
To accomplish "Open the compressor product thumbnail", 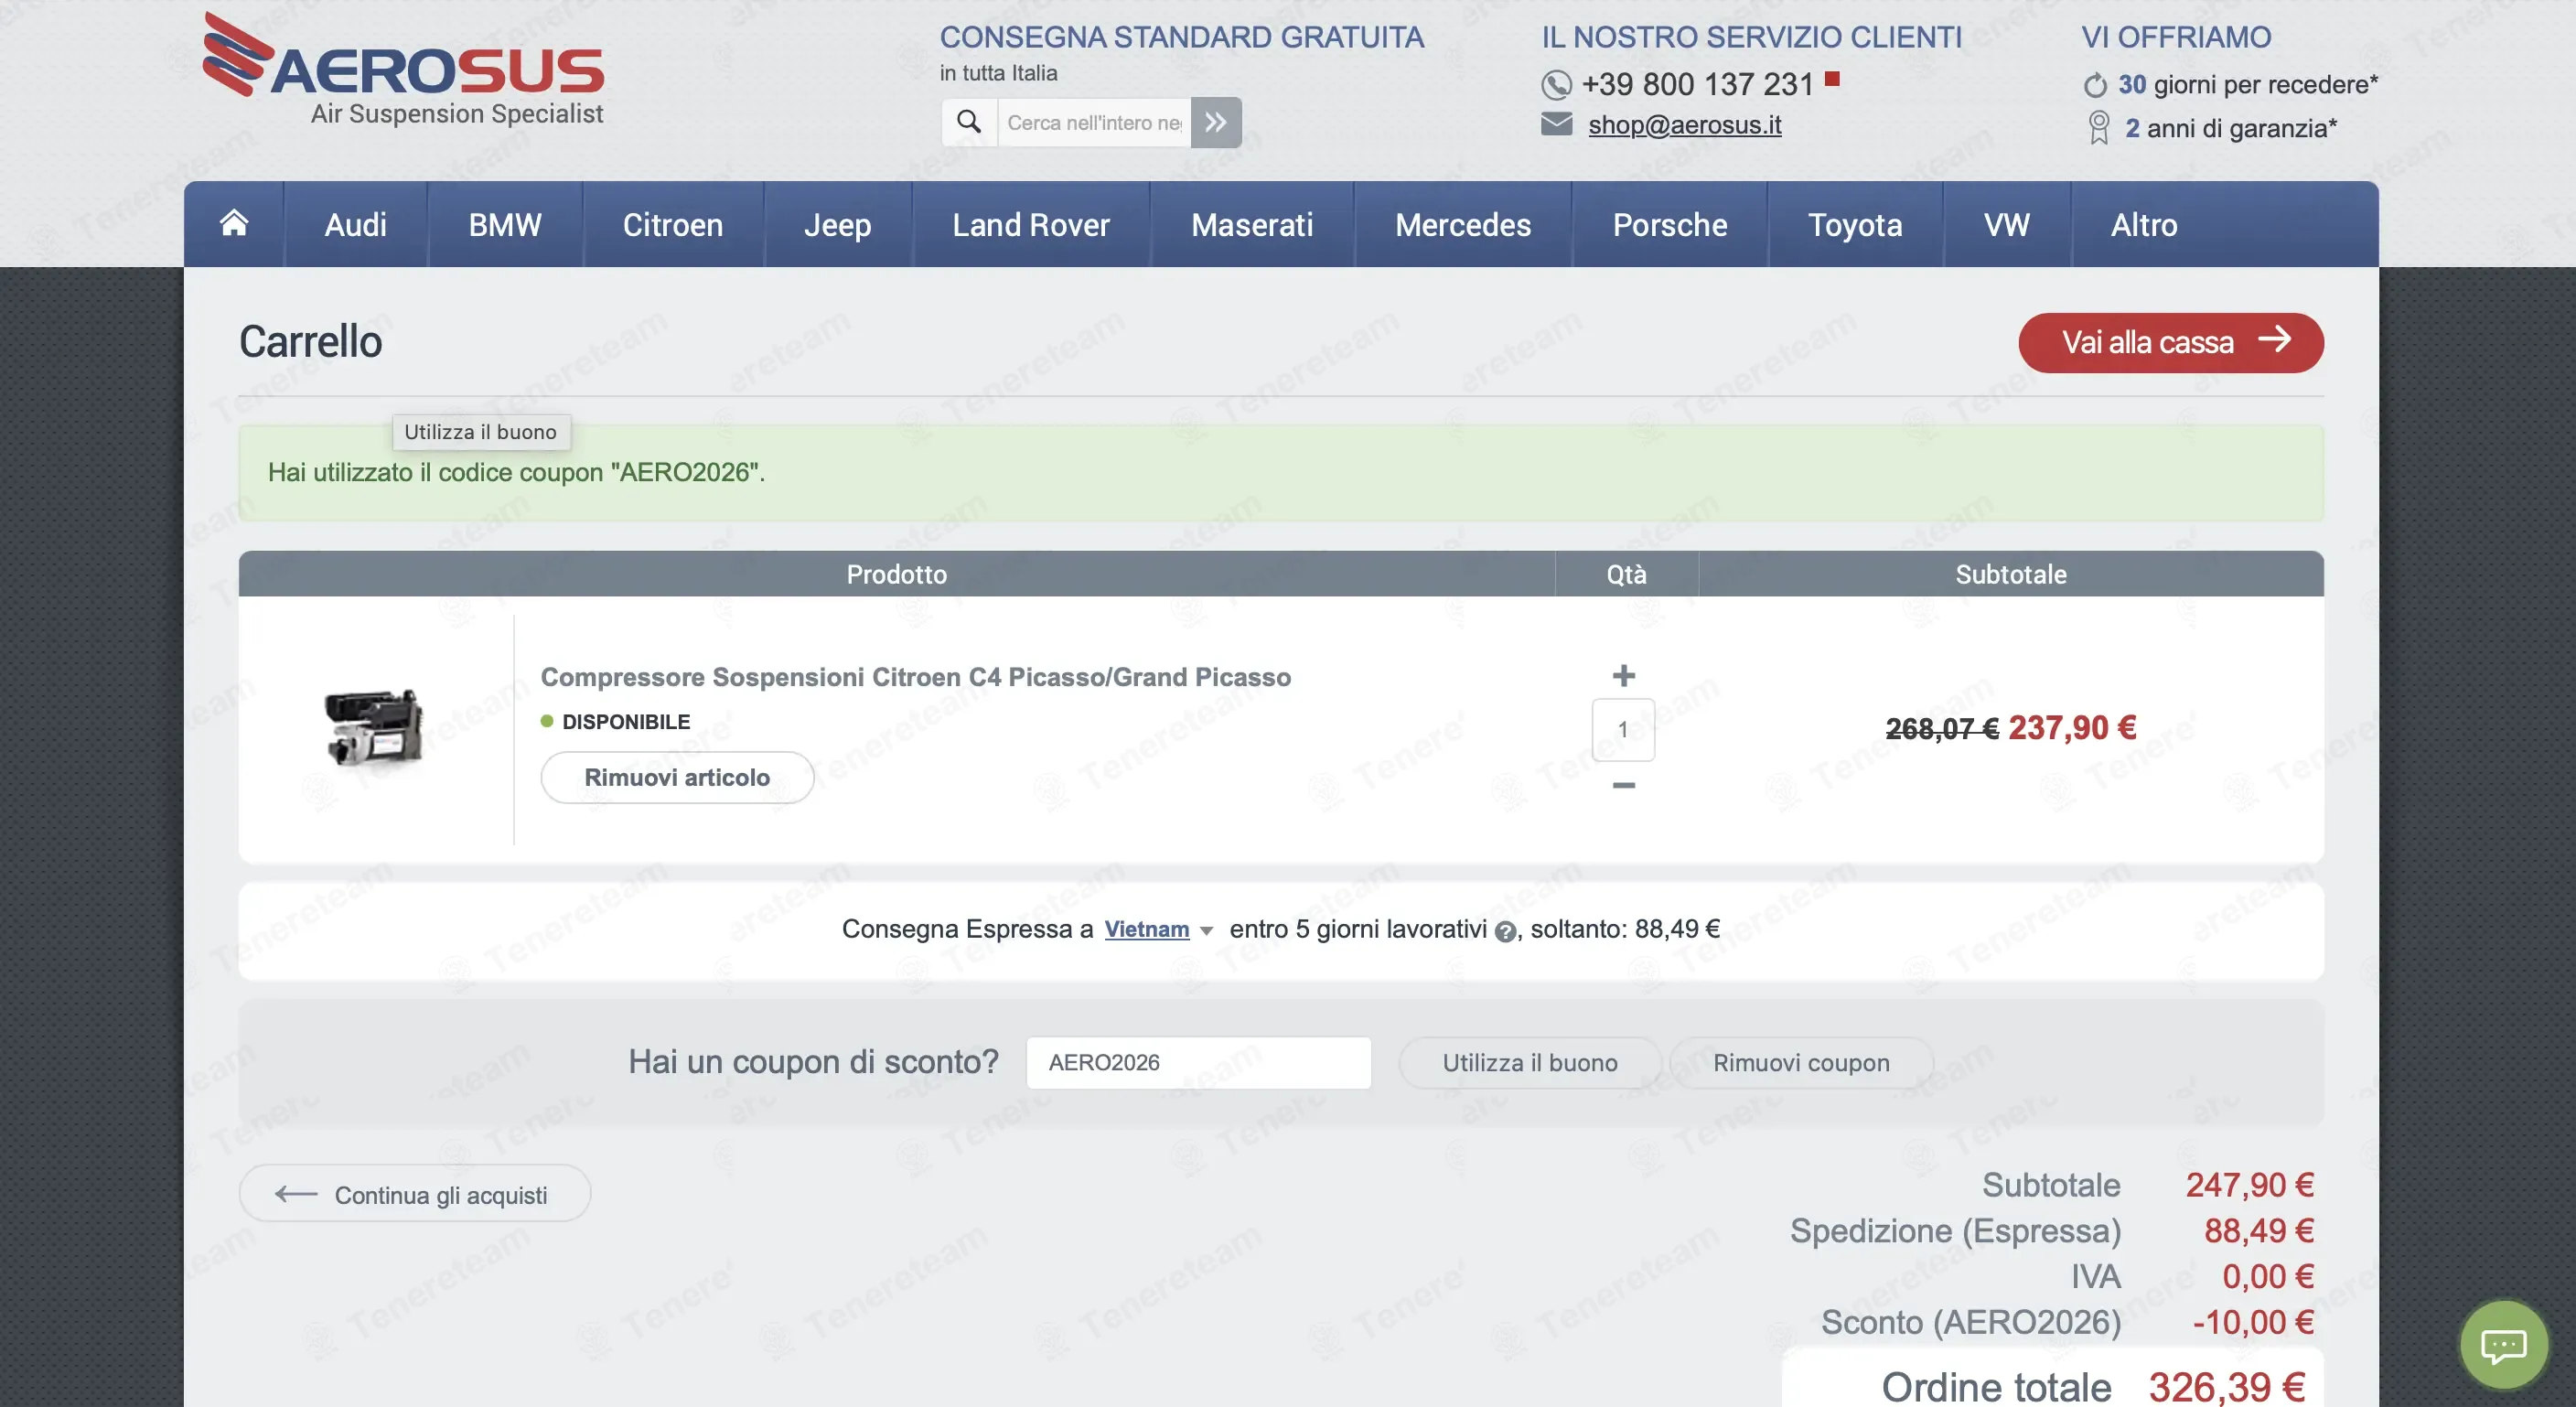I will point(374,729).
